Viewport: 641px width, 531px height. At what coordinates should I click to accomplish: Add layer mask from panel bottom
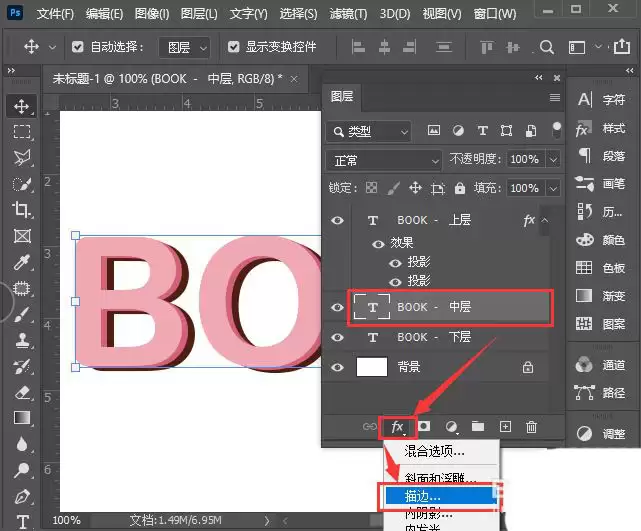point(424,426)
